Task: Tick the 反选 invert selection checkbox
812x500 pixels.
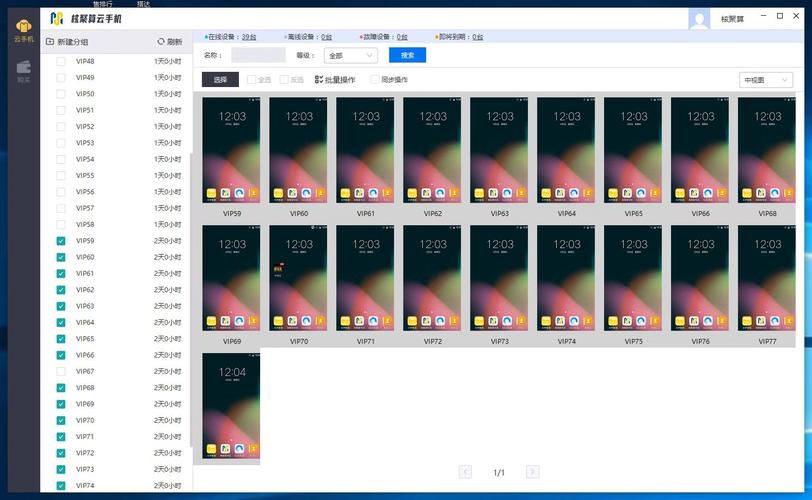Action: pos(284,79)
